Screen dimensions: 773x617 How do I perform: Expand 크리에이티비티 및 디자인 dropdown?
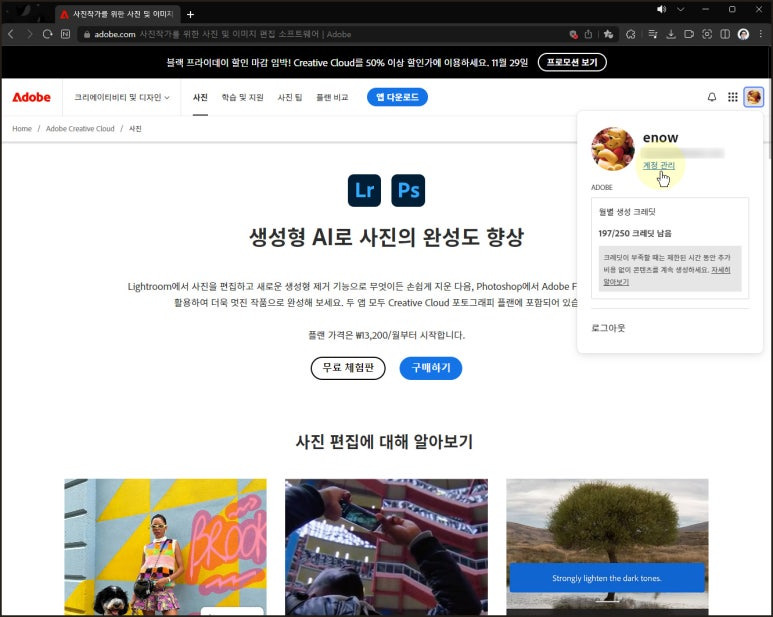pyautogui.click(x=122, y=98)
